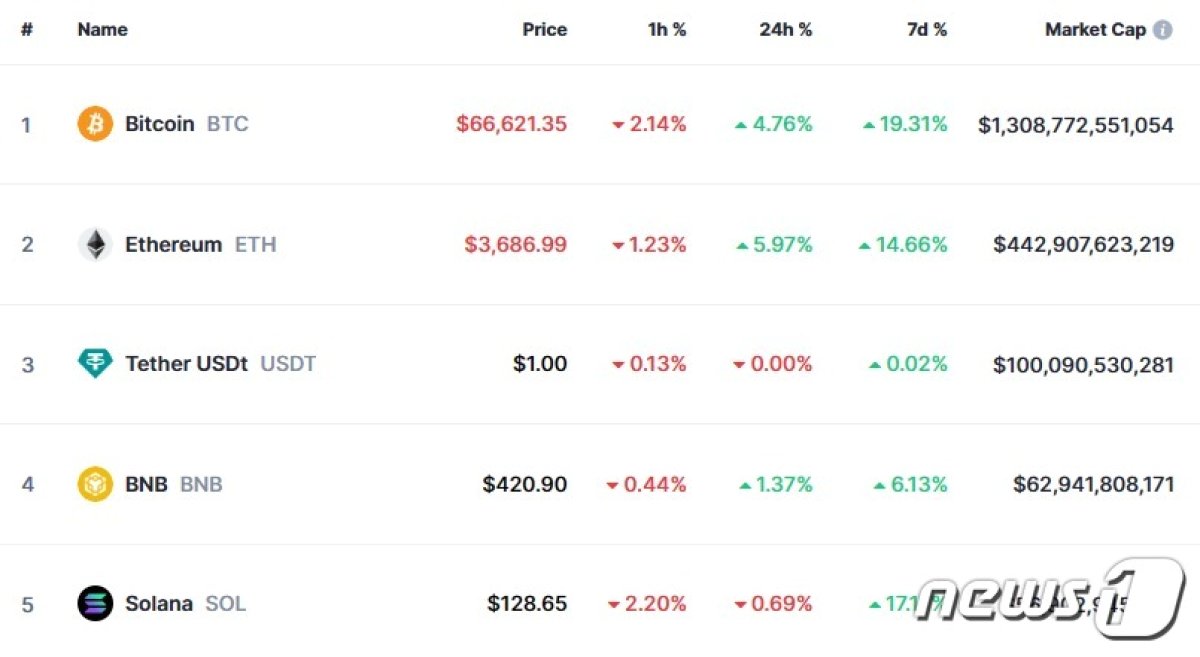The width and height of the screenshot is (1200, 657).
Task: Open the Bitcoin coin page link
Action: pyautogui.click(x=160, y=124)
